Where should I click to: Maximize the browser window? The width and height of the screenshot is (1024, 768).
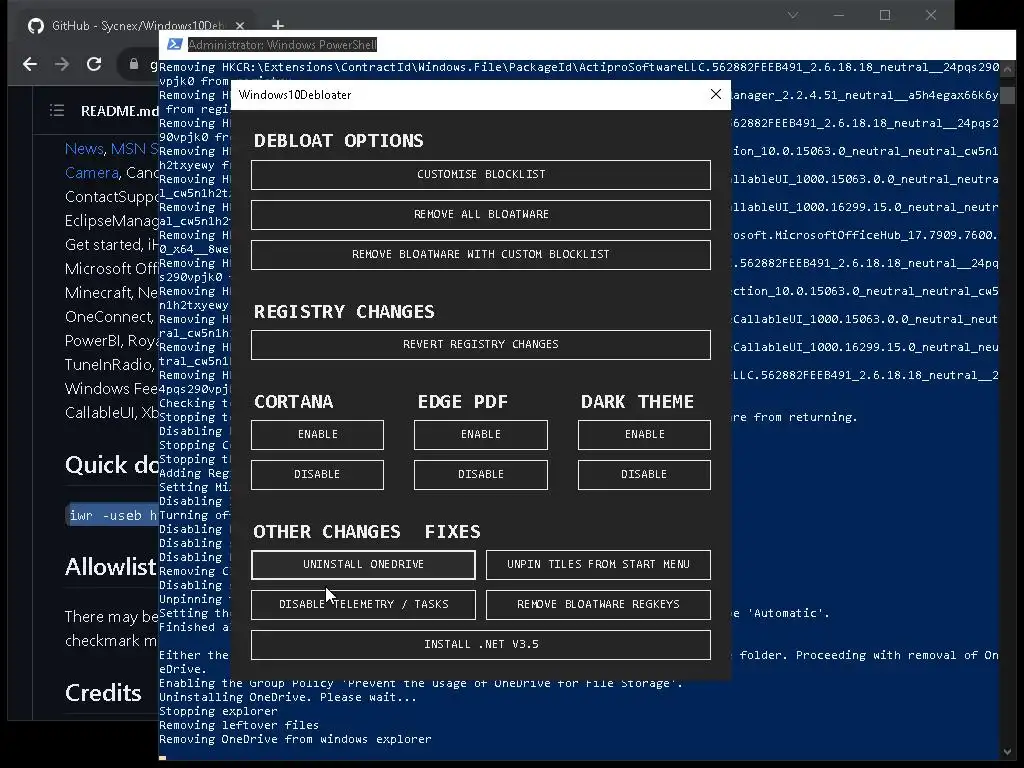click(x=885, y=15)
